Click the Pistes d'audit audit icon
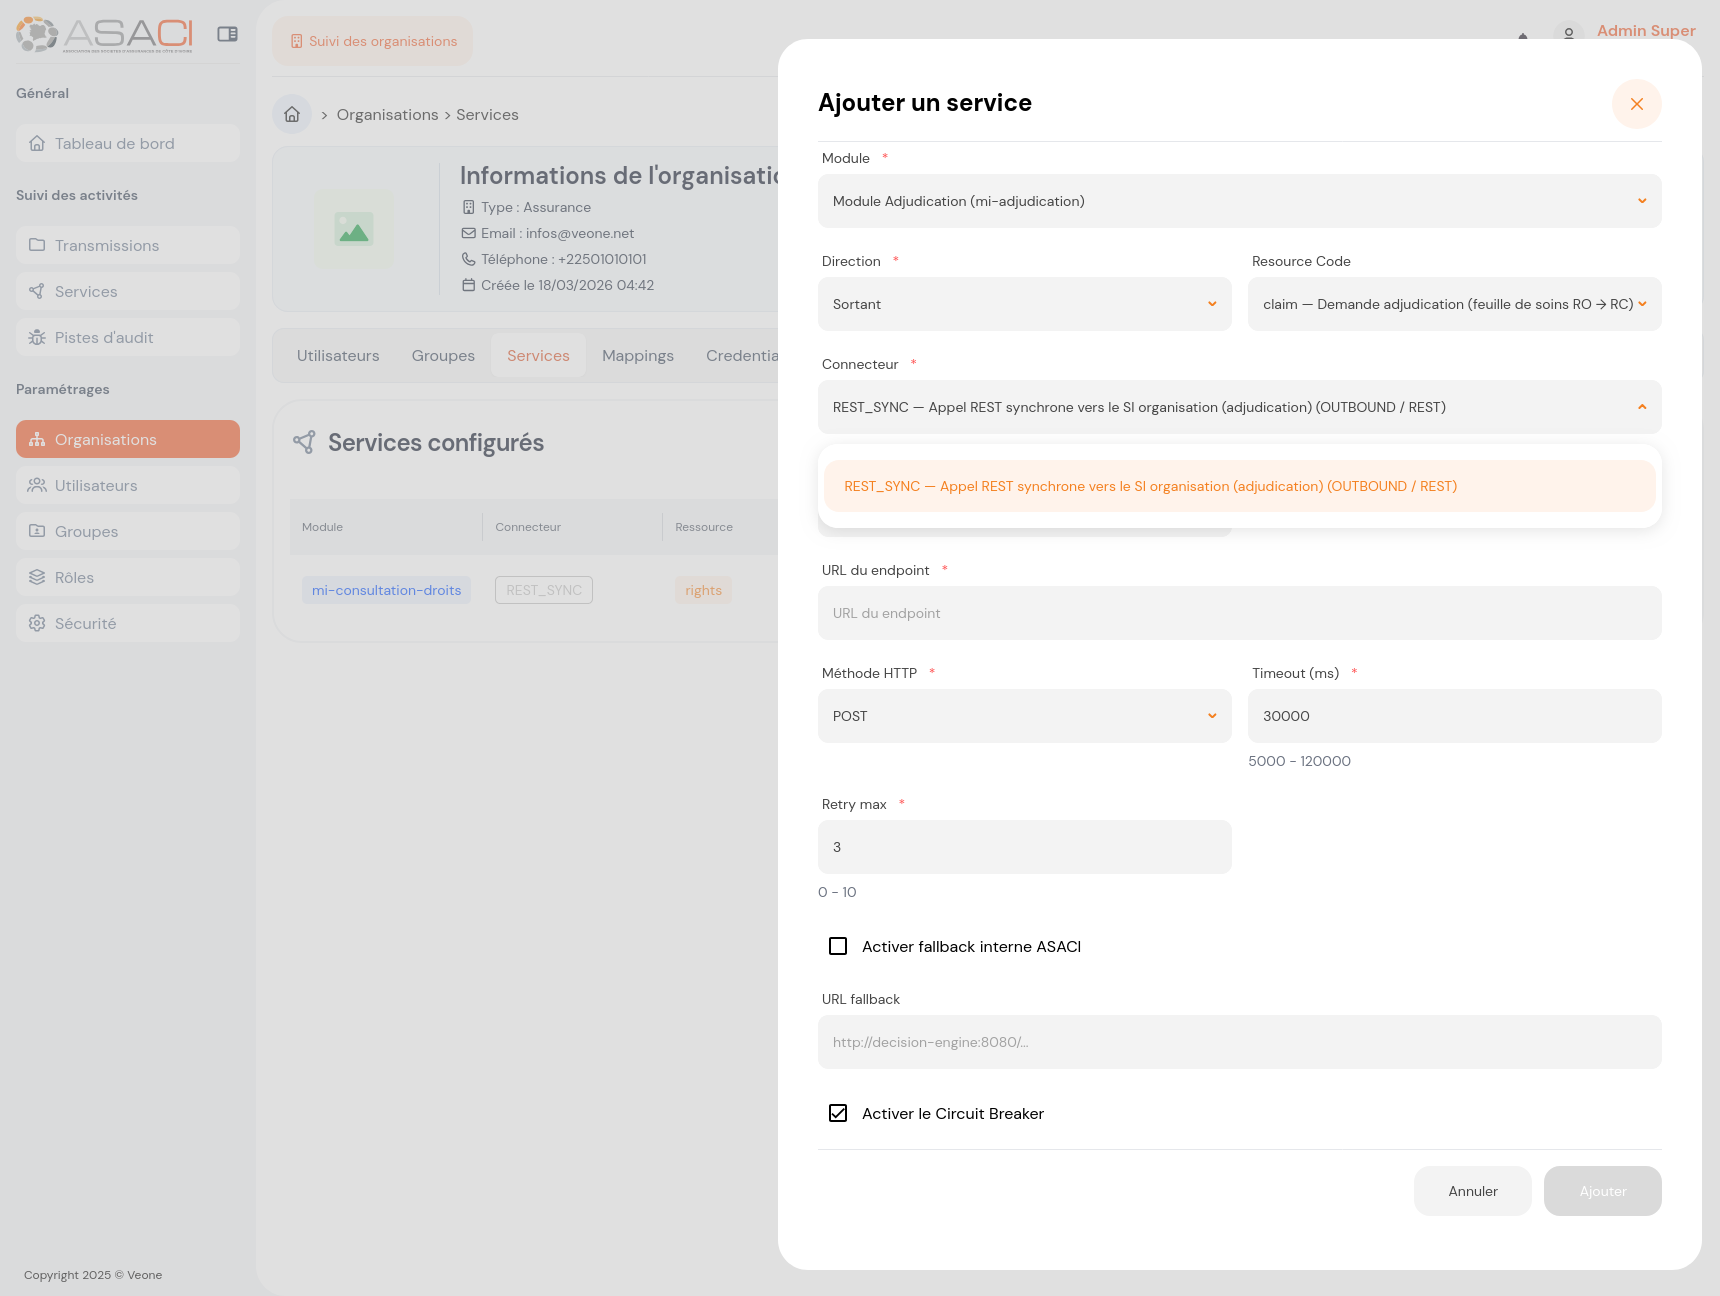The width and height of the screenshot is (1720, 1296). [37, 337]
